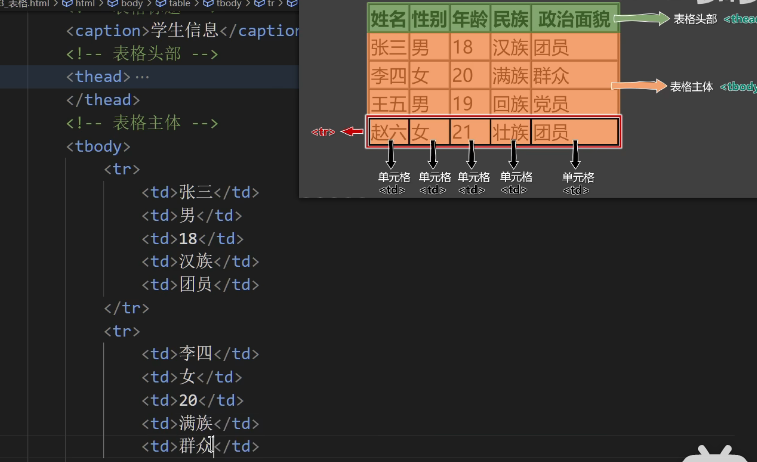Click the 汉族 cell in the diagram table
Screen dimensions: 757x462
click(x=511, y=47)
